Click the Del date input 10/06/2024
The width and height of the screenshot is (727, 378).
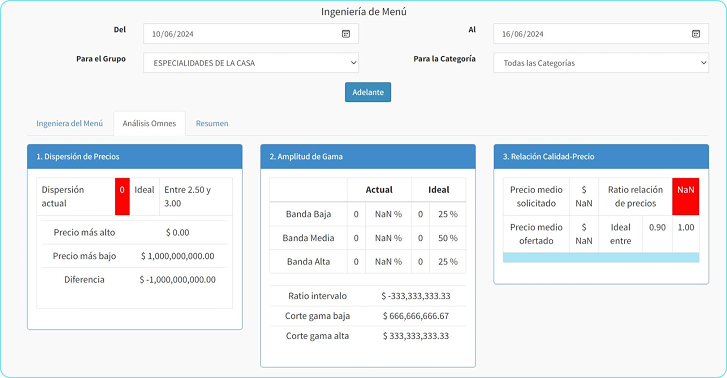click(251, 34)
